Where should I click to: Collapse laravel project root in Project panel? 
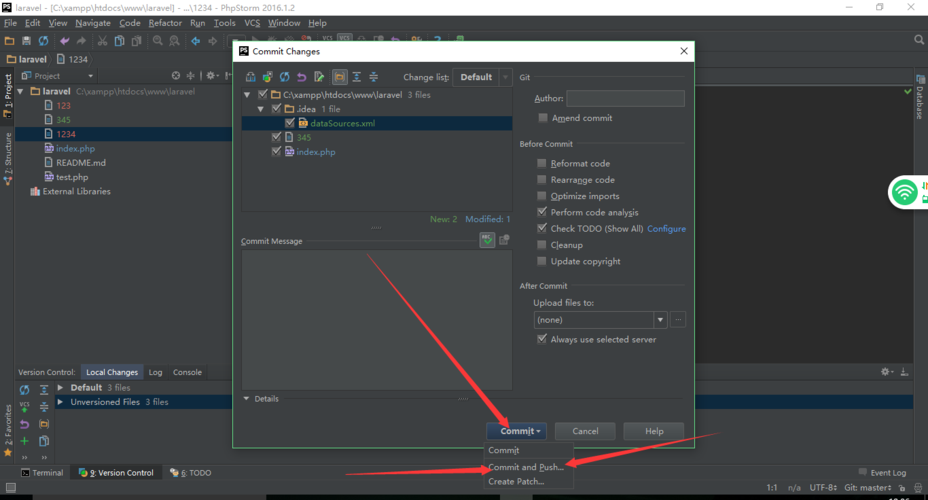(21, 91)
